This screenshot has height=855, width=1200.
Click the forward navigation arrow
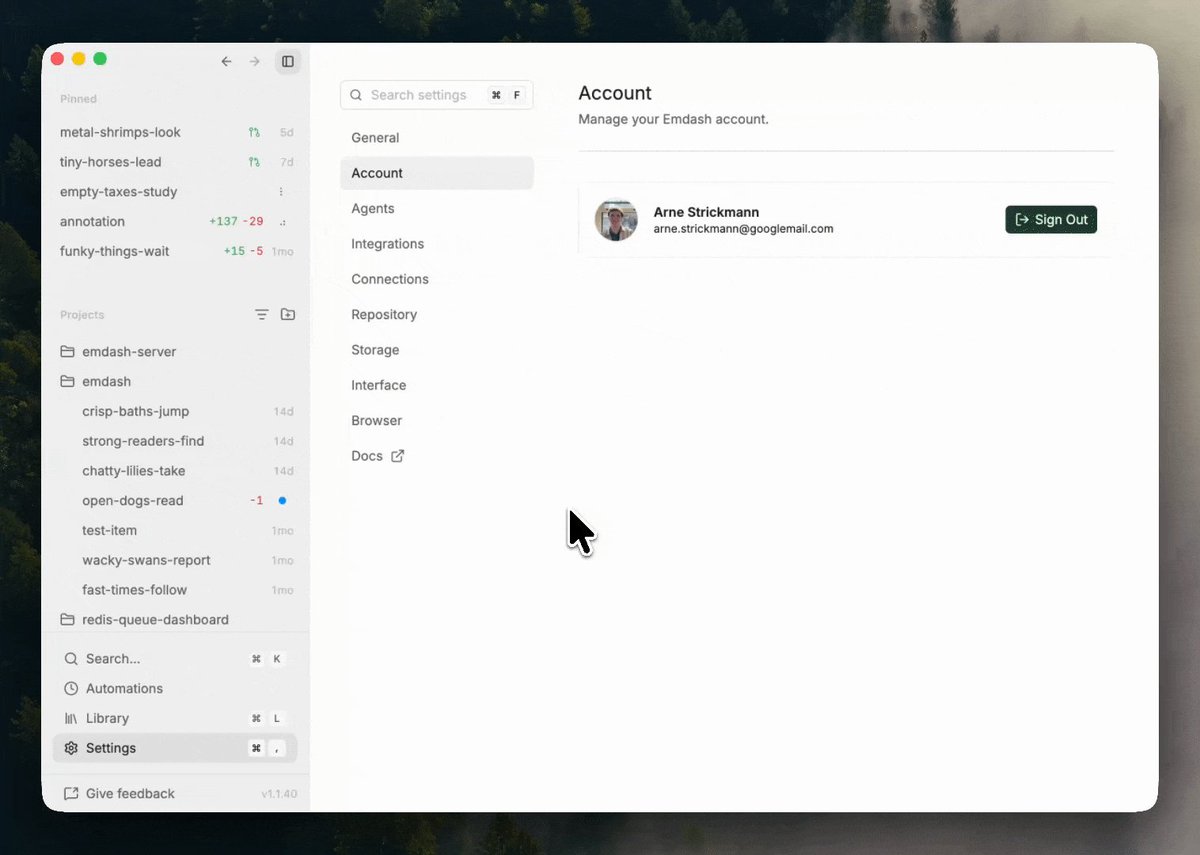255,62
